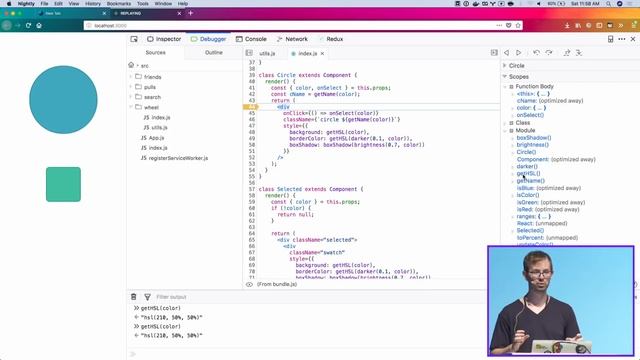640x360 pixels.
Task: Click the browser home button
Action: click(x=39, y=25)
